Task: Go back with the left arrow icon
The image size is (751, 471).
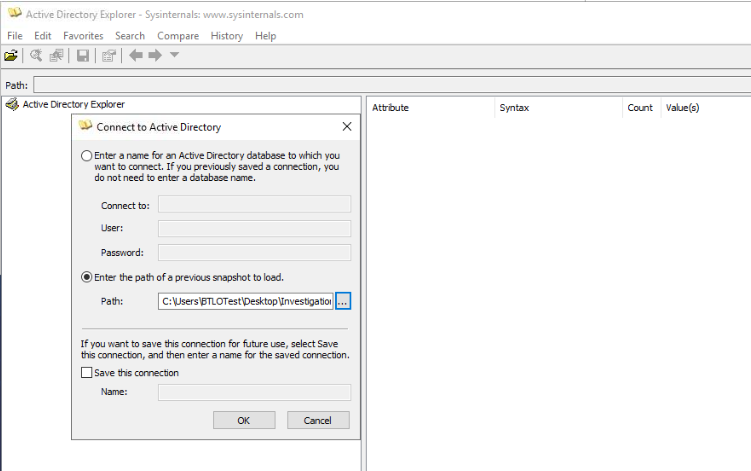Action: pyautogui.click(x=136, y=55)
